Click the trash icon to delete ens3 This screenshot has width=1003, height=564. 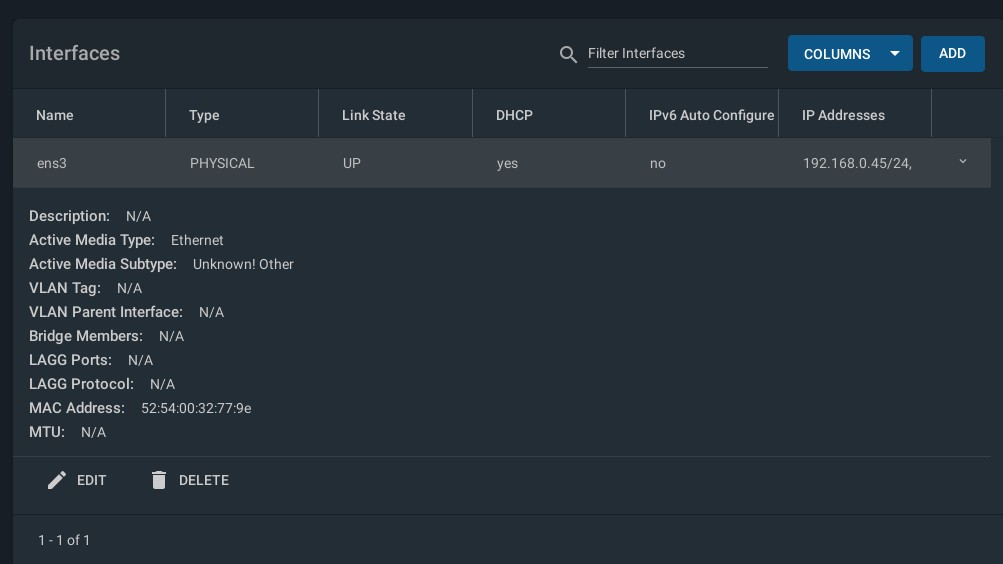159,480
